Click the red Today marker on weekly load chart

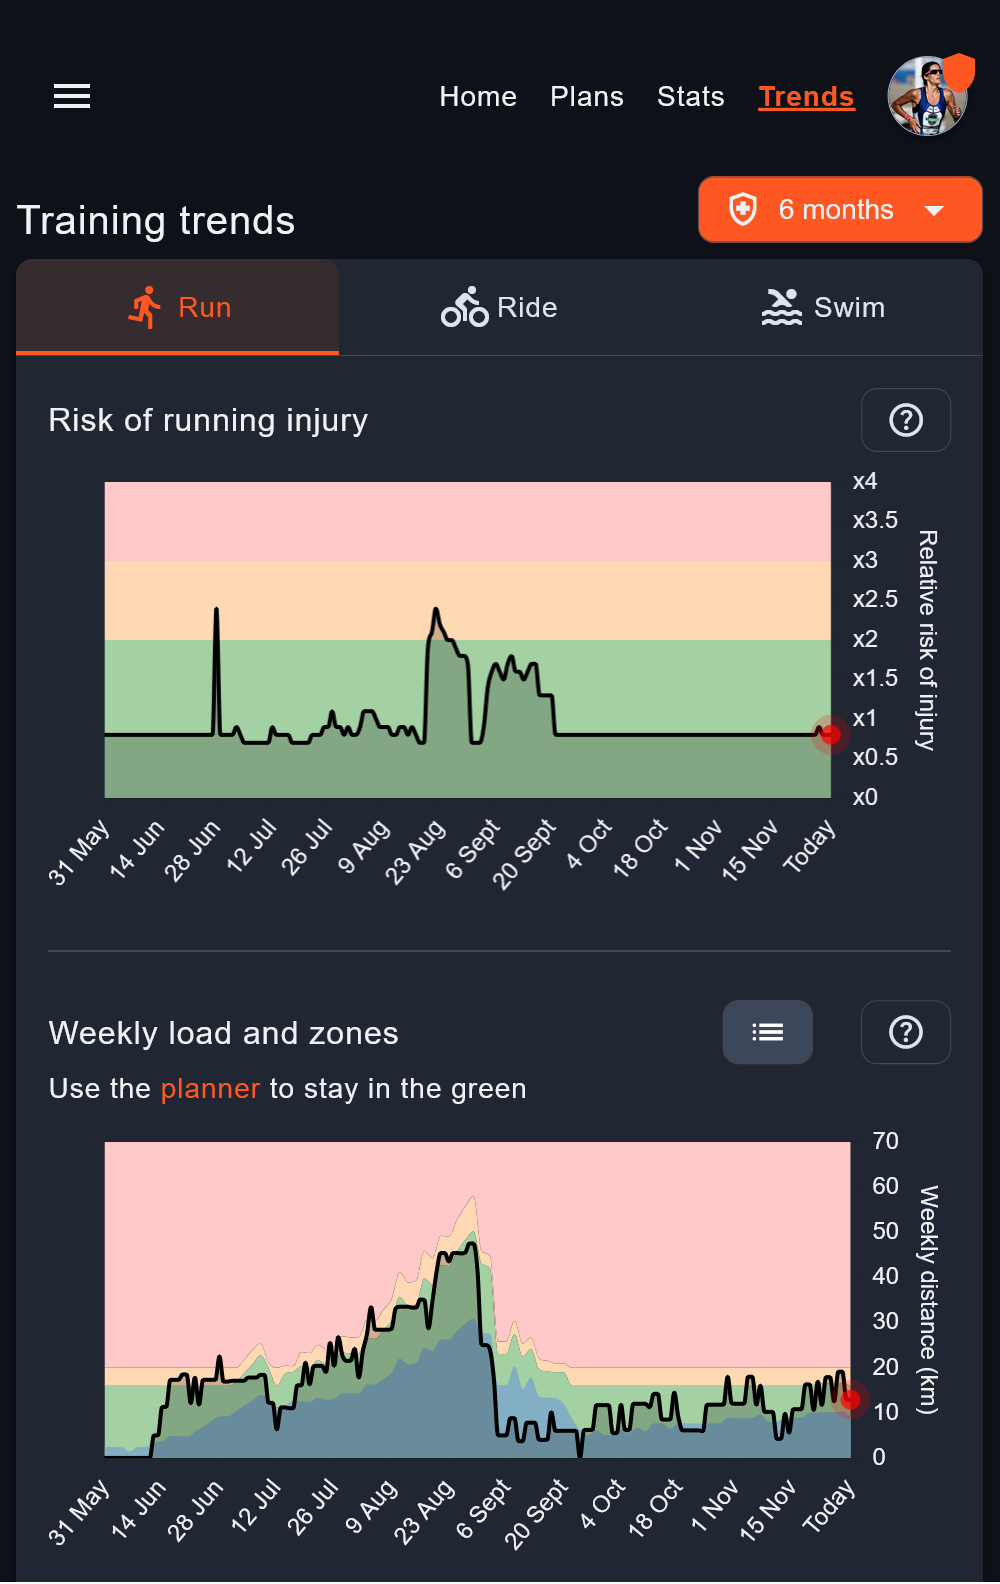[x=850, y=1399]
